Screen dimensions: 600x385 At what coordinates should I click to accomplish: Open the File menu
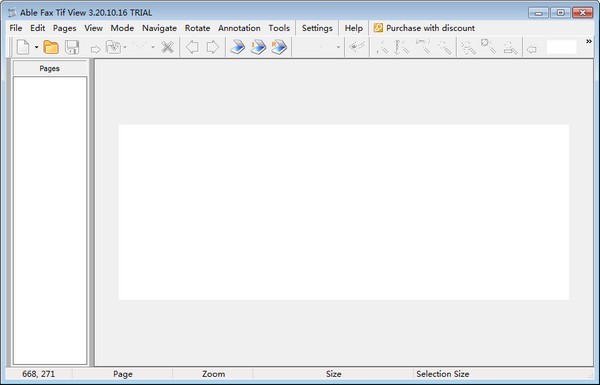pyautogui.click(x=16, y=28)
